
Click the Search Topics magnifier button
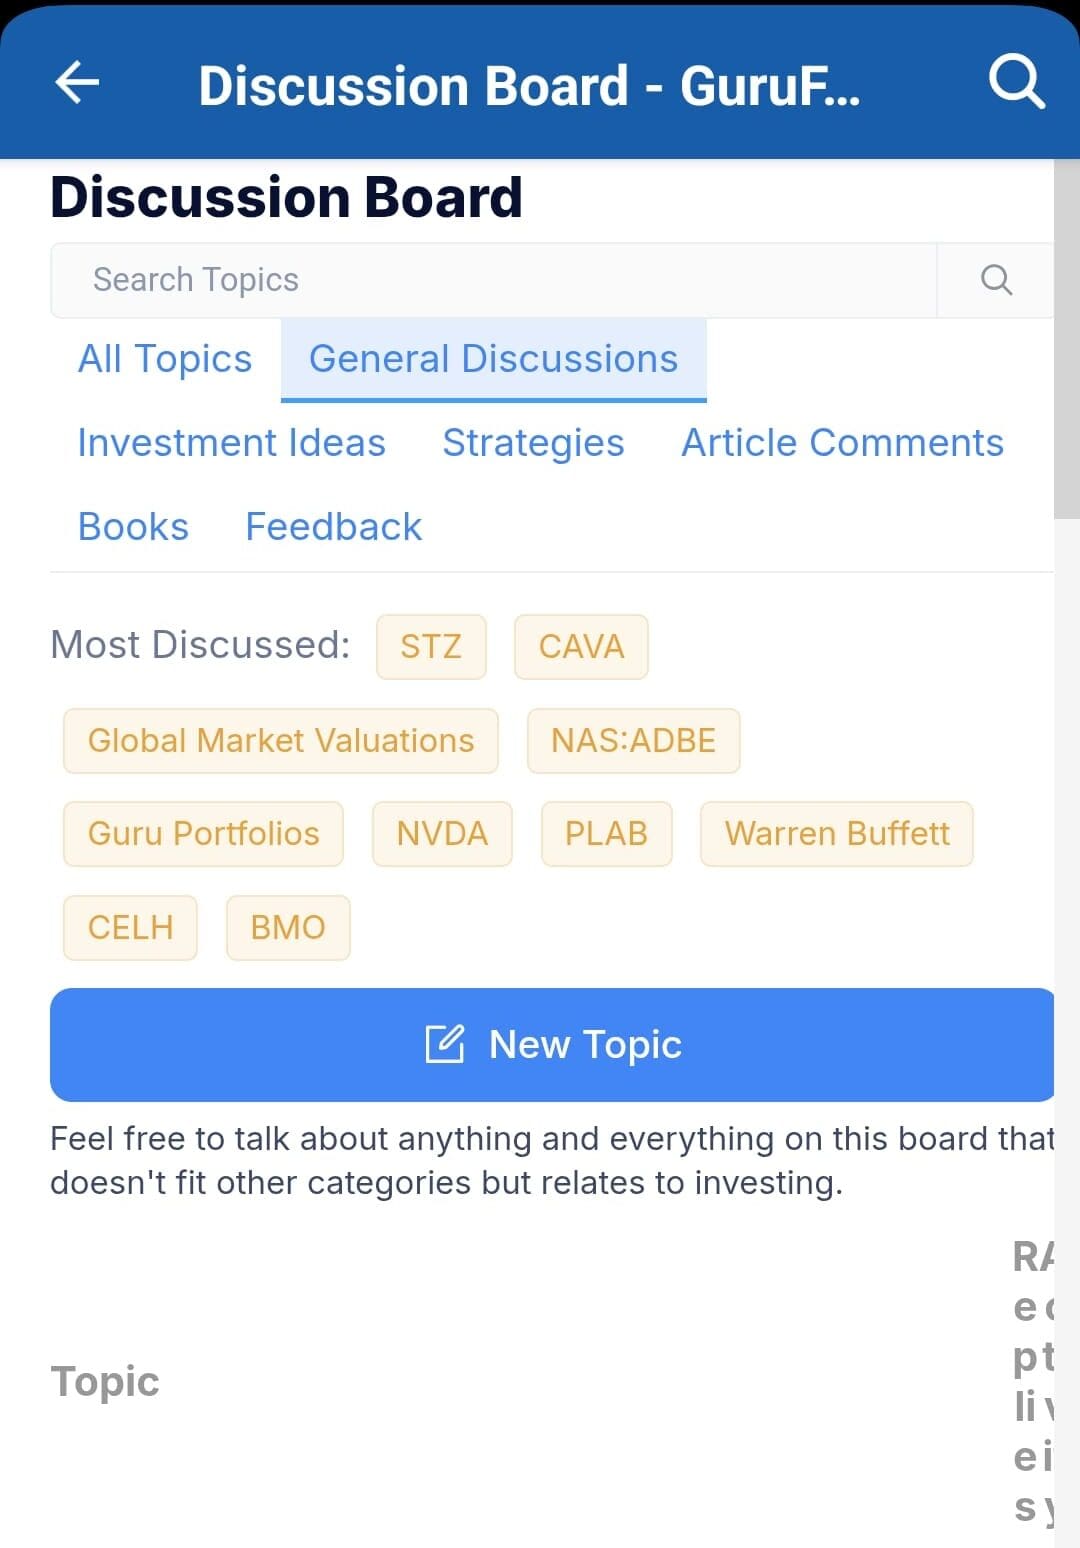click(995, 280)
